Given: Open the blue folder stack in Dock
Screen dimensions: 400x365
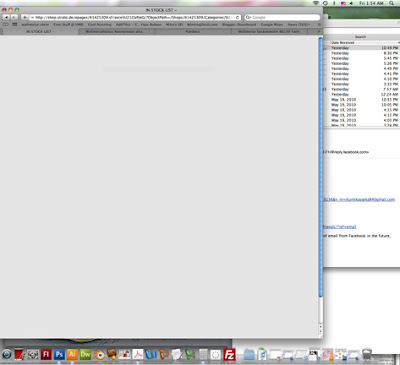Looking at the screenshot, I should point(249,355).
